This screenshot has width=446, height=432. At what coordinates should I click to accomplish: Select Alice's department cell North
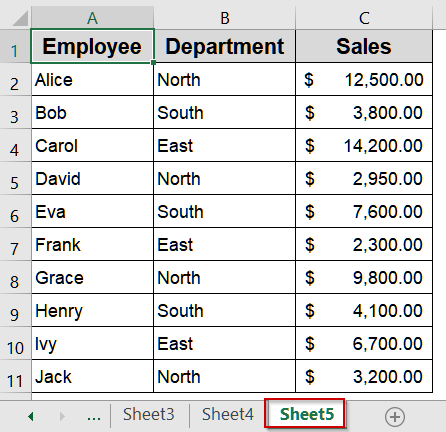(x=225, y=79)
